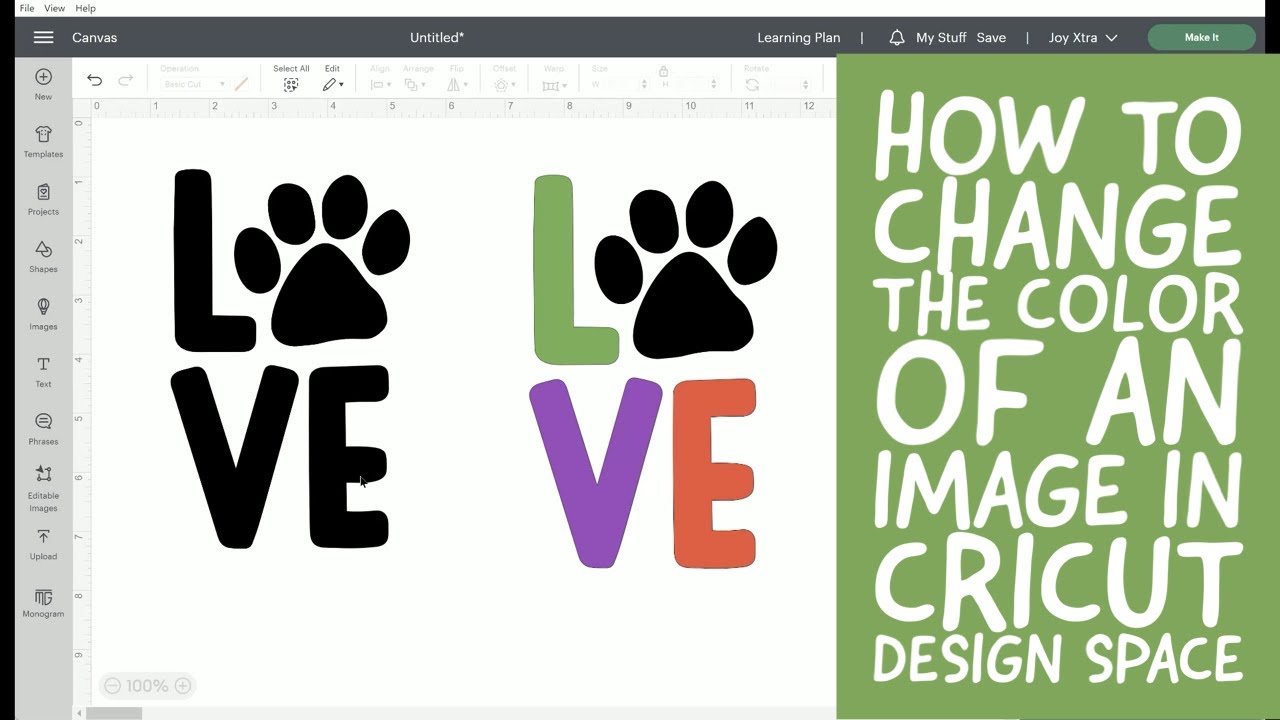The width and height of the screenshot is (1280, 720).
Task: Zoom out with the minus button
Action: [112, 686]
